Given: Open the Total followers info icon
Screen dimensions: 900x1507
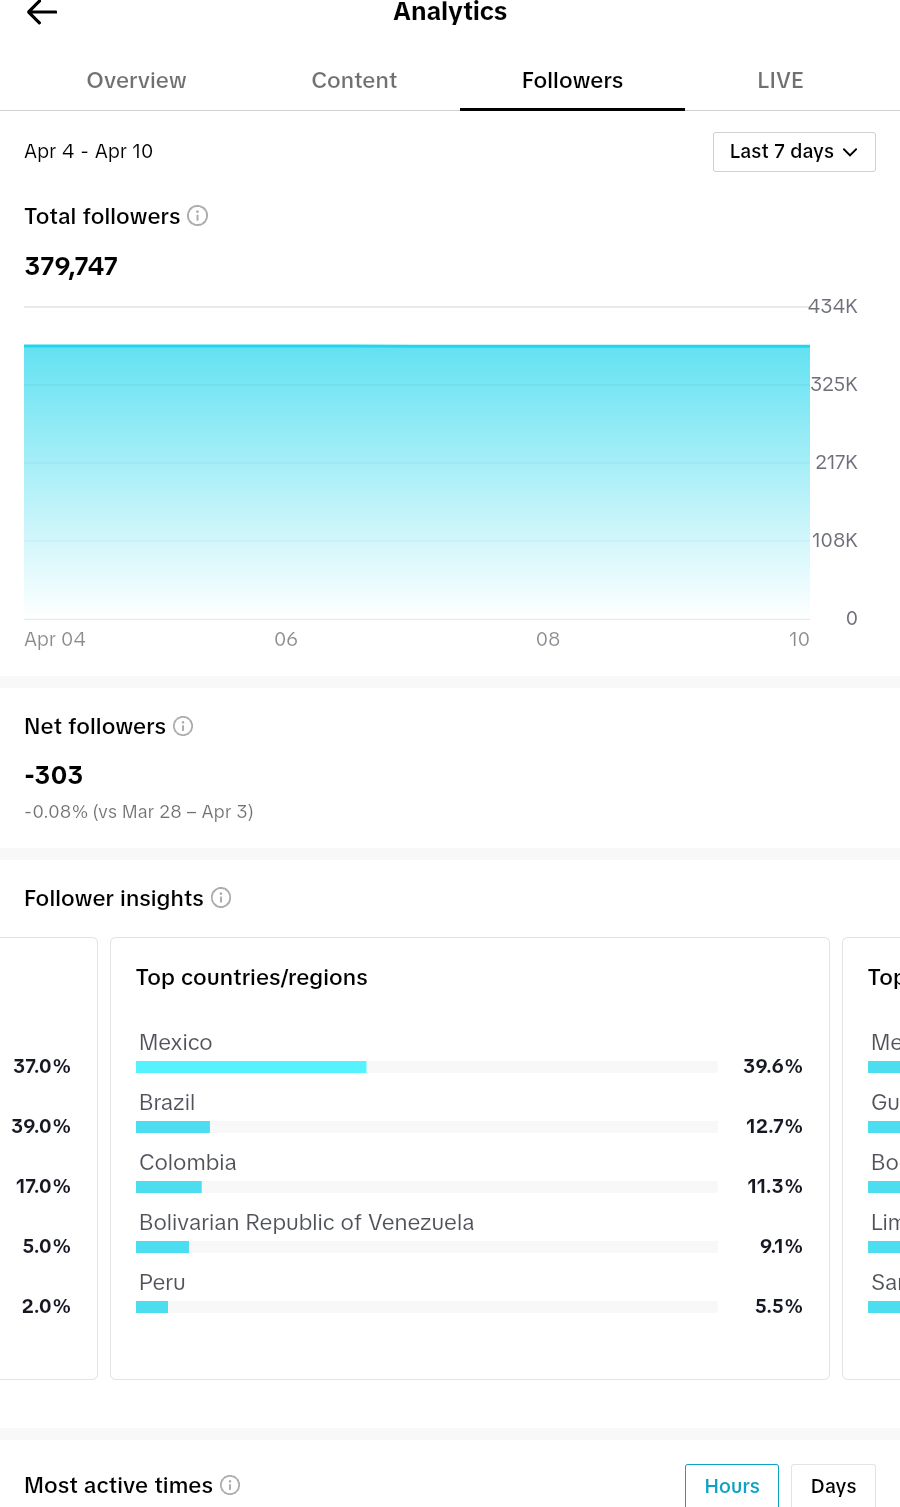Looking at the screenshot, I should coord(198,216).
